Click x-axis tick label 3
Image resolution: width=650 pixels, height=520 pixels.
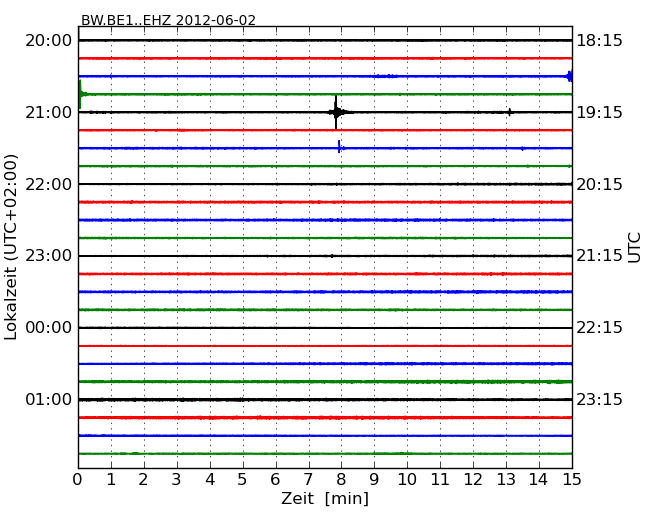click(177, 480)
